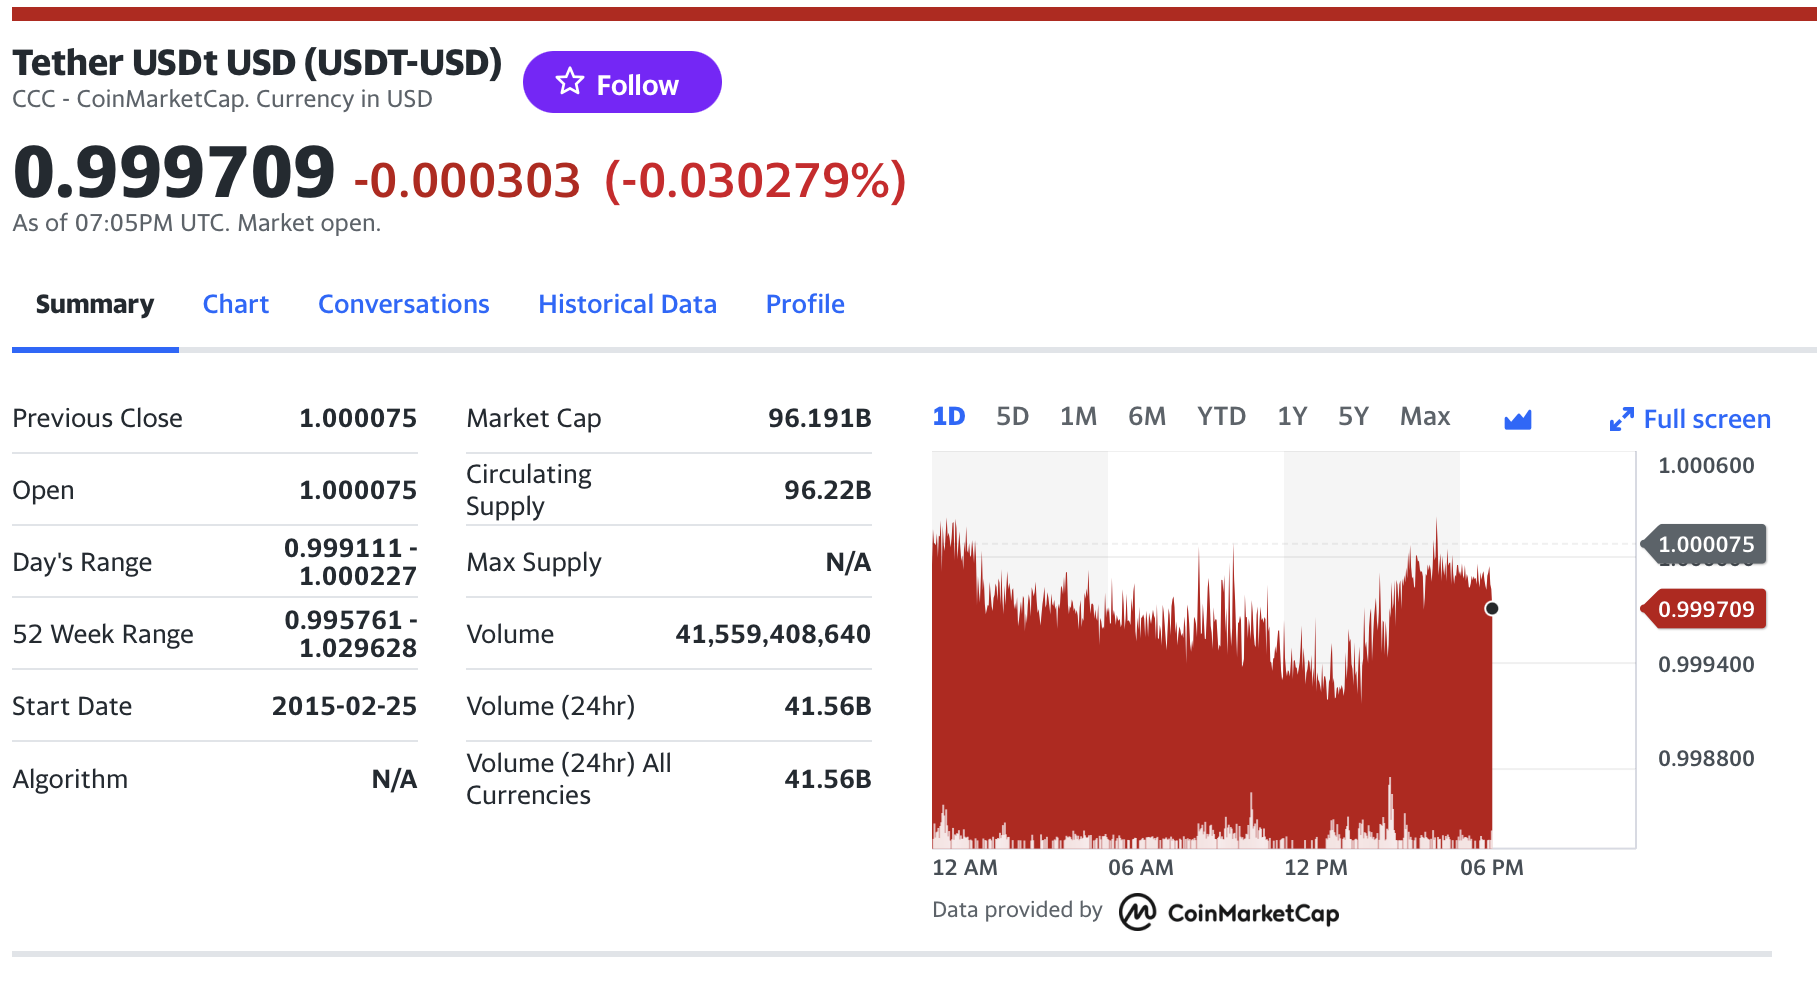
Task: Toggle the 1D time range selection
Action: [x=949, y=416]
